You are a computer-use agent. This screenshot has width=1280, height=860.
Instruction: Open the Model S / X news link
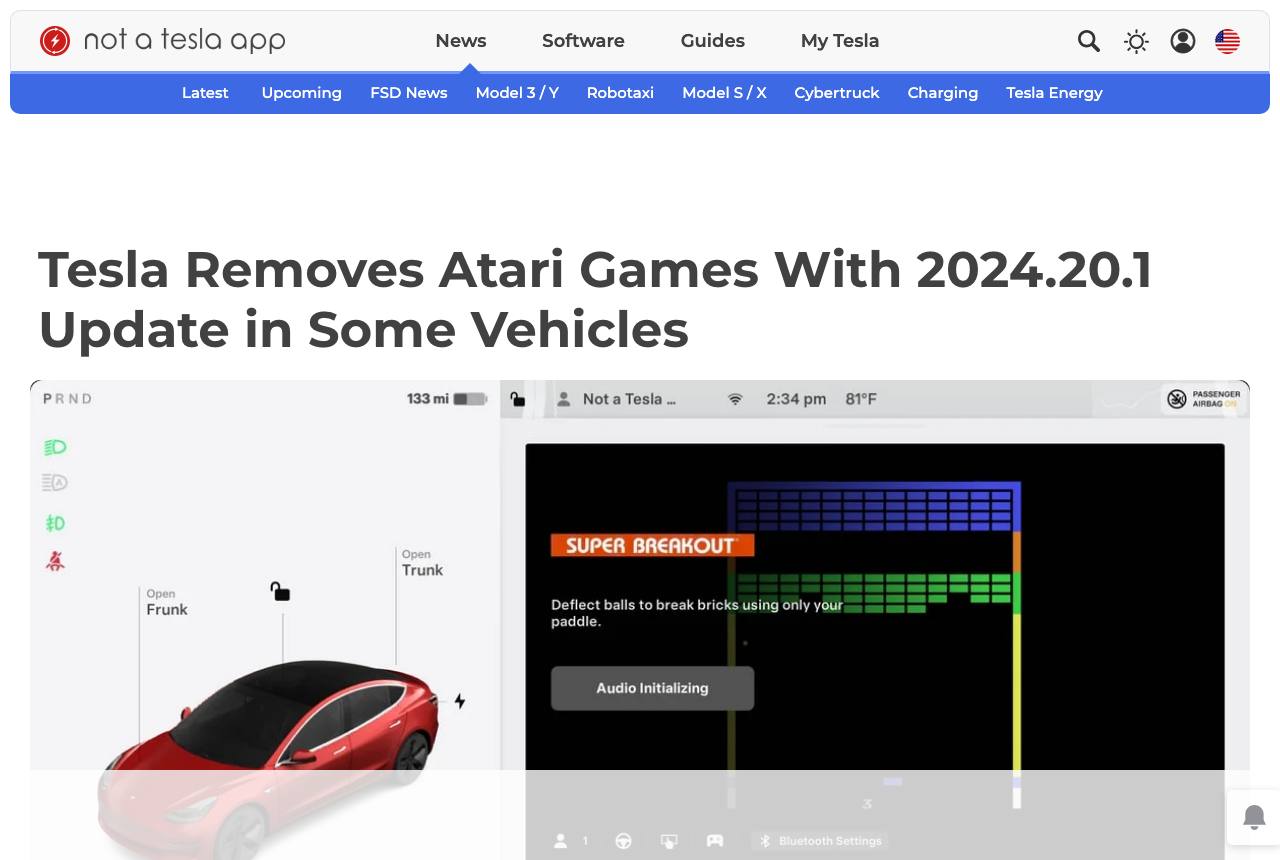point(724,93)
